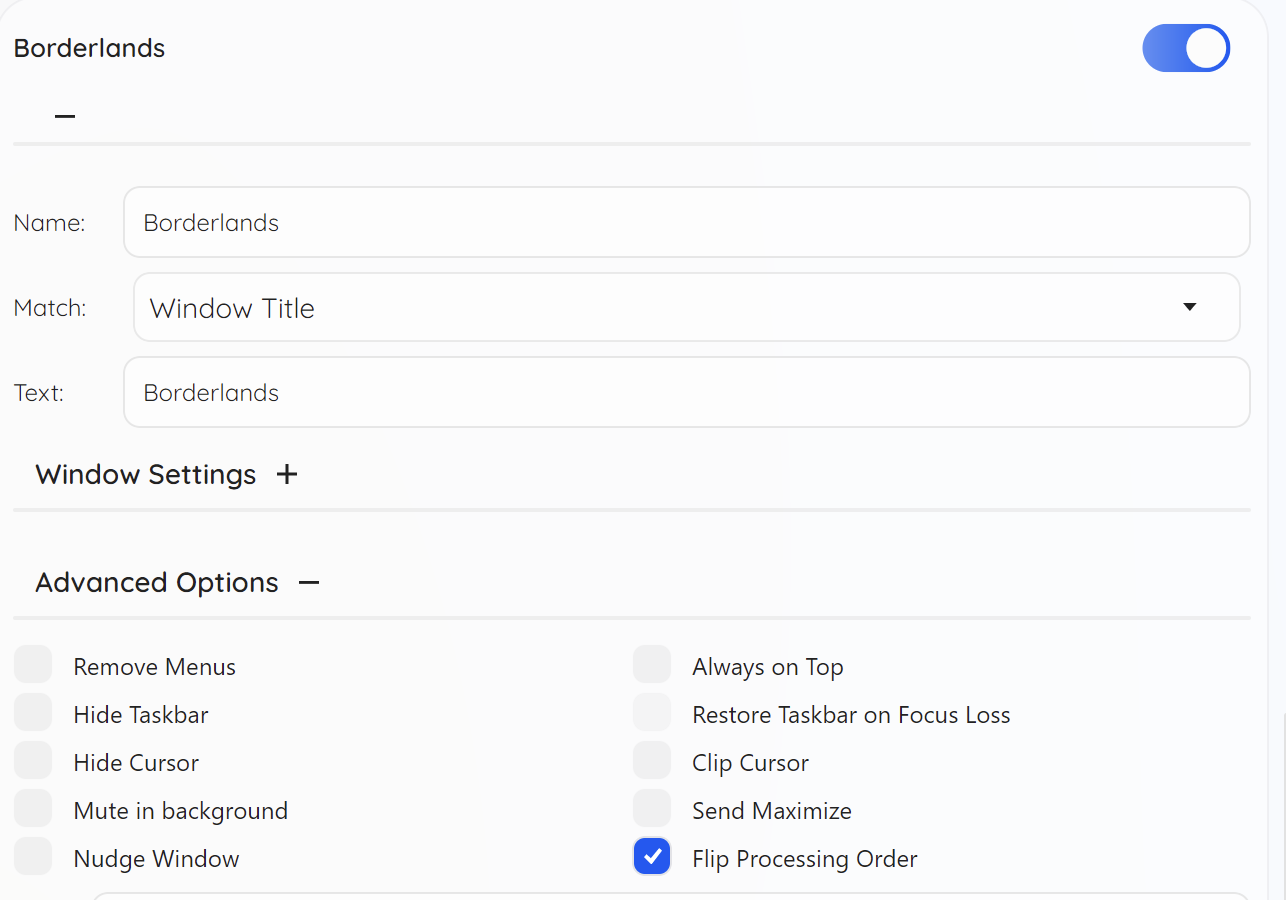
Task: Disable the Borderlands profile toggle switch
Action: 1186,48
